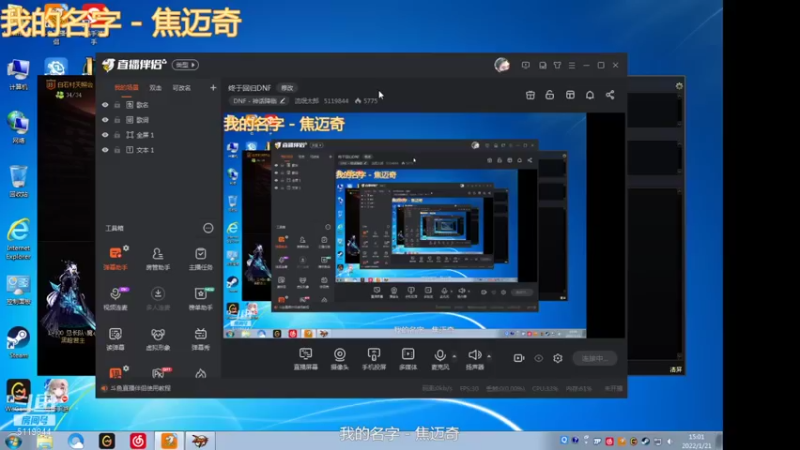Hide the 歌词 source layer
Viewport: 800px width, 450px height.
105,120
